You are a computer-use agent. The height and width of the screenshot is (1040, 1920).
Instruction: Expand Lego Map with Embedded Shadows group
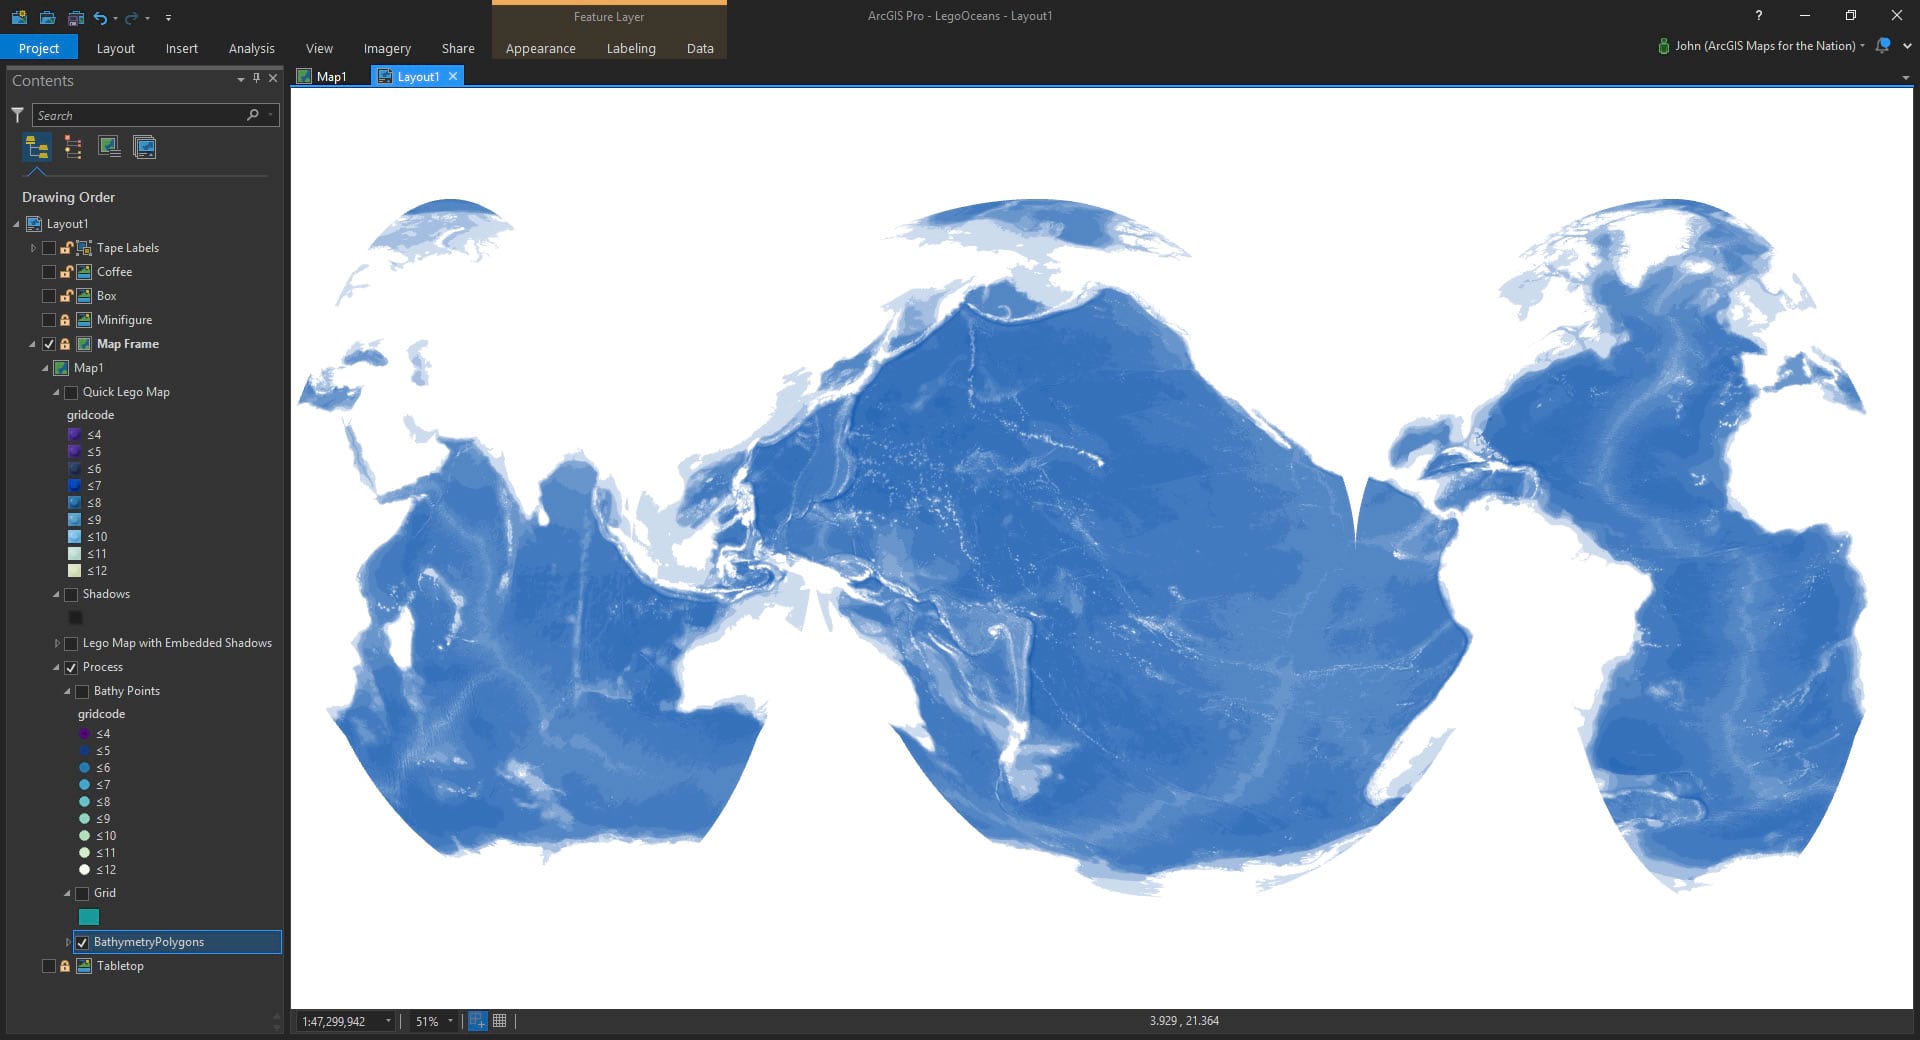pyautogui.click(x=57, y=643)
